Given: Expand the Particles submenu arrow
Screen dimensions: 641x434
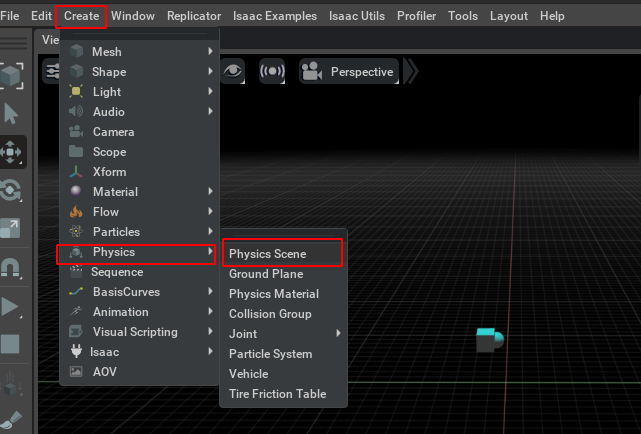Looking at the screenshot, I should click(x=210, y=231).
